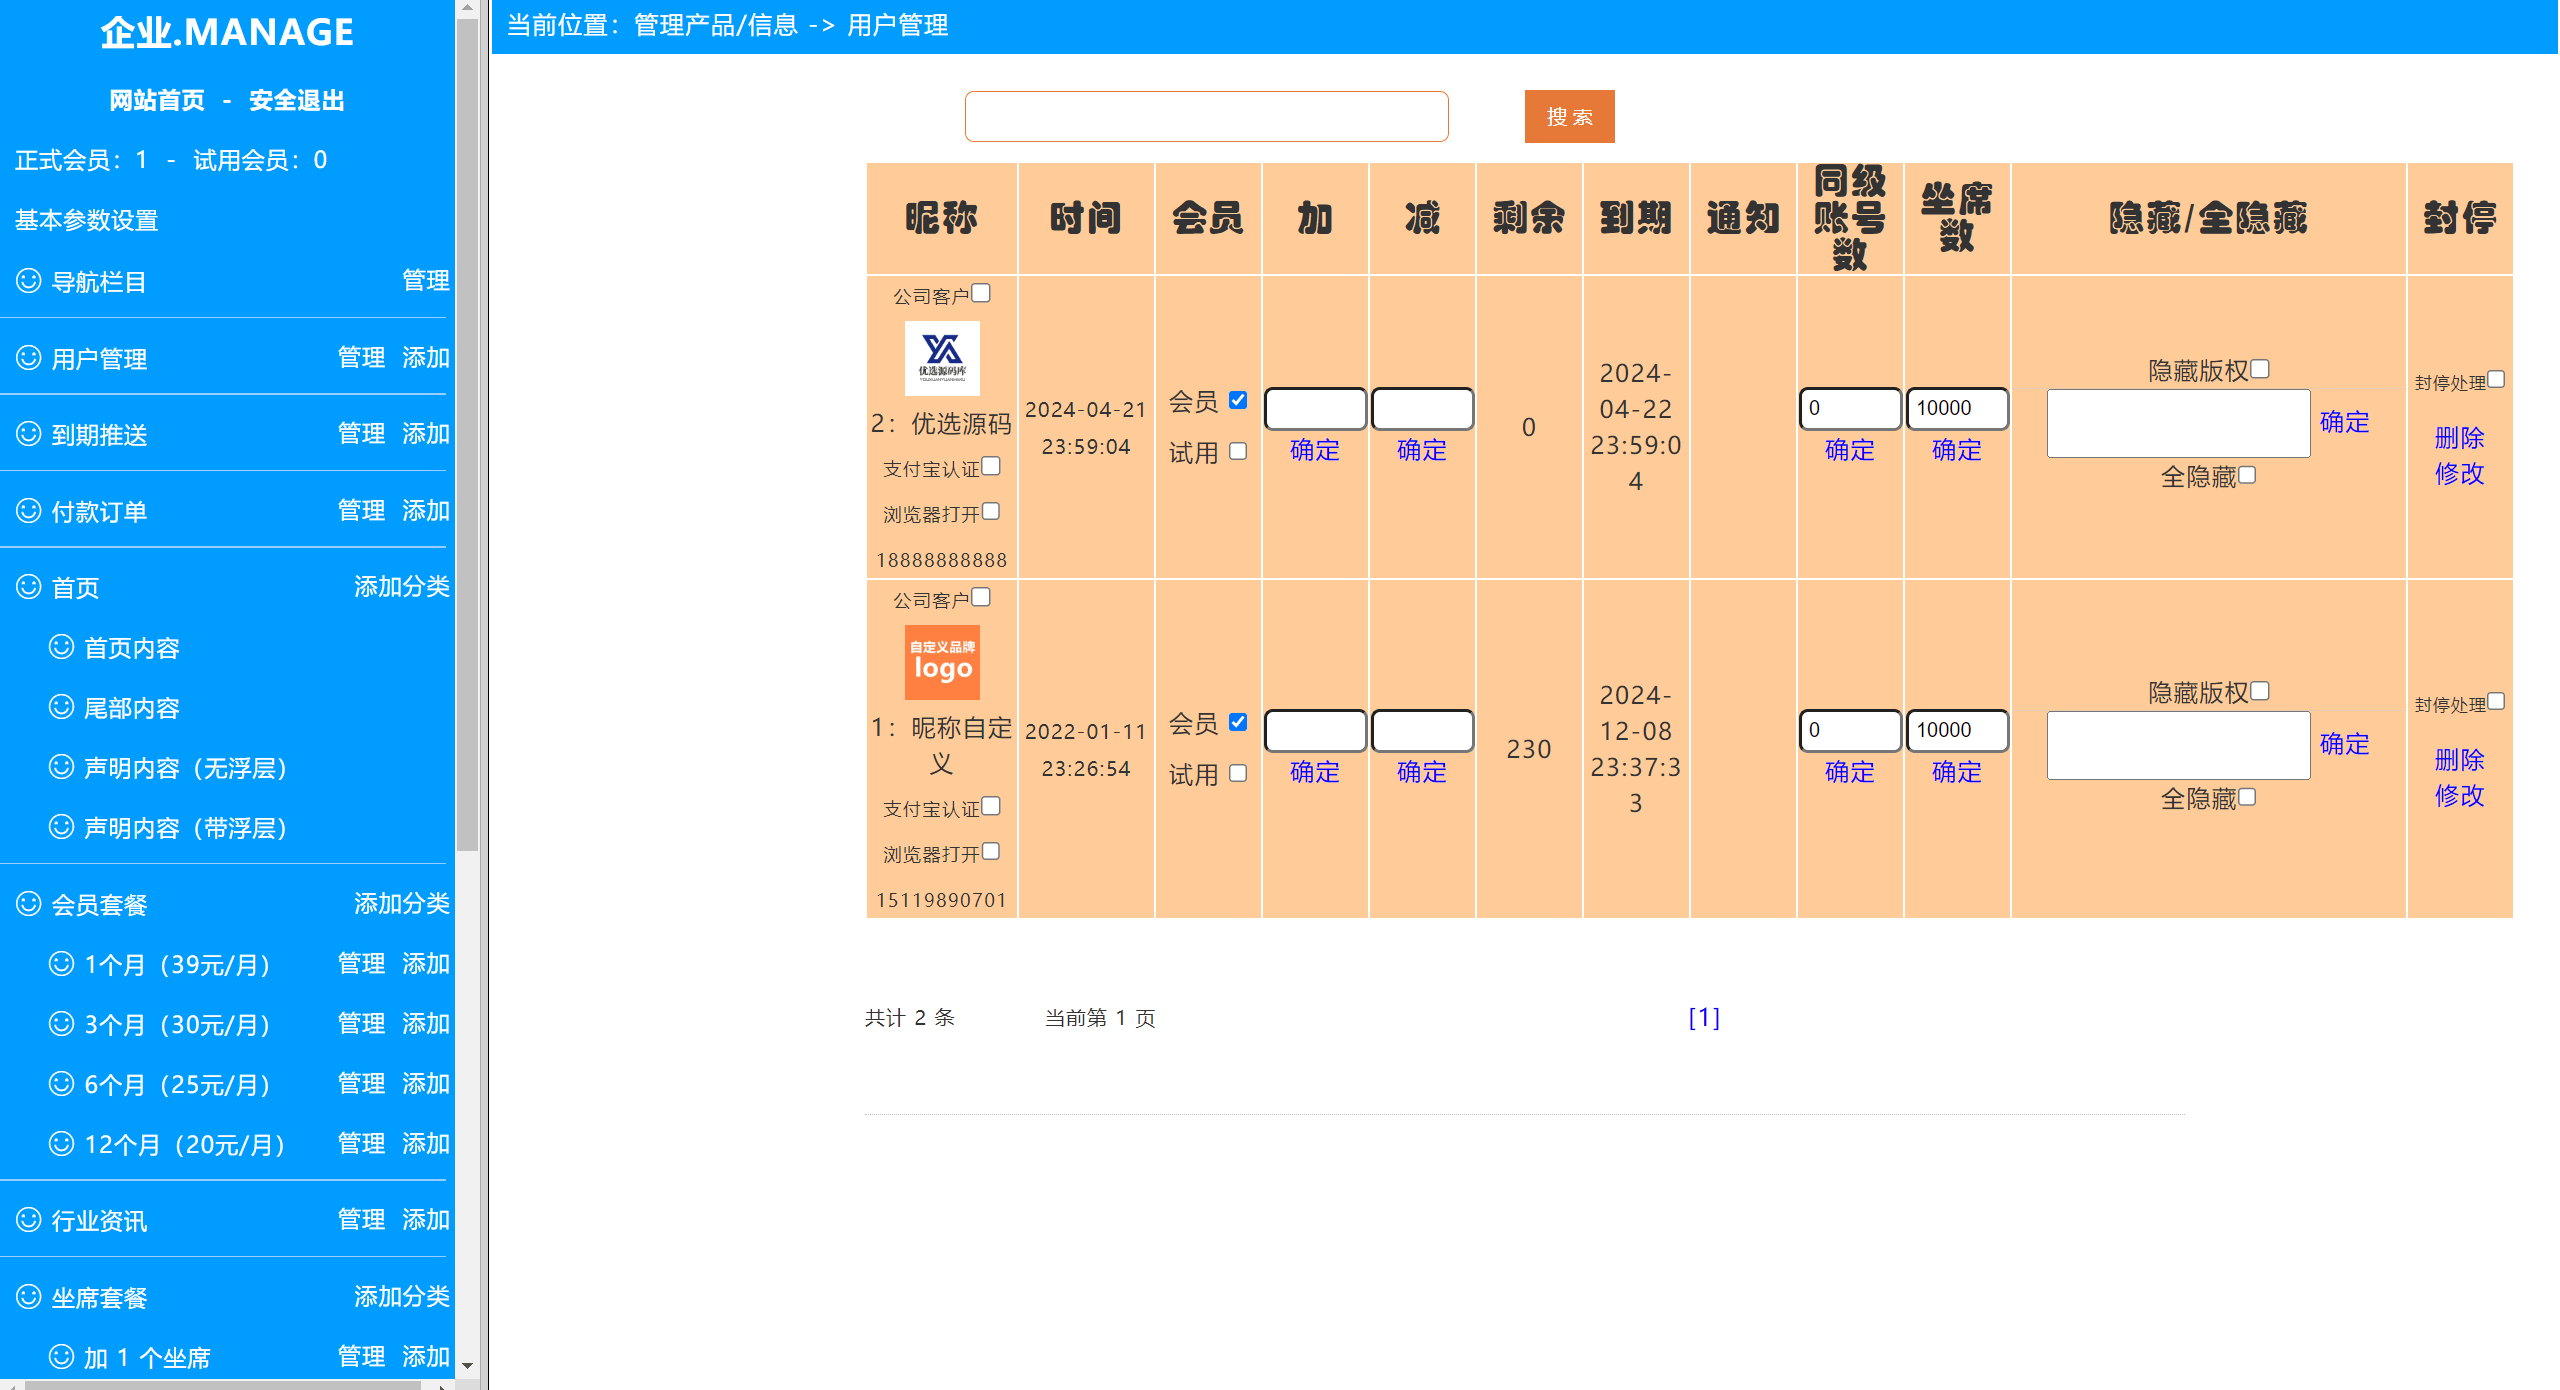Viewport: 2560px width, 1390px height.
Task: Click the smiley icon beside 导航栏目
Action: pos(29,281)
